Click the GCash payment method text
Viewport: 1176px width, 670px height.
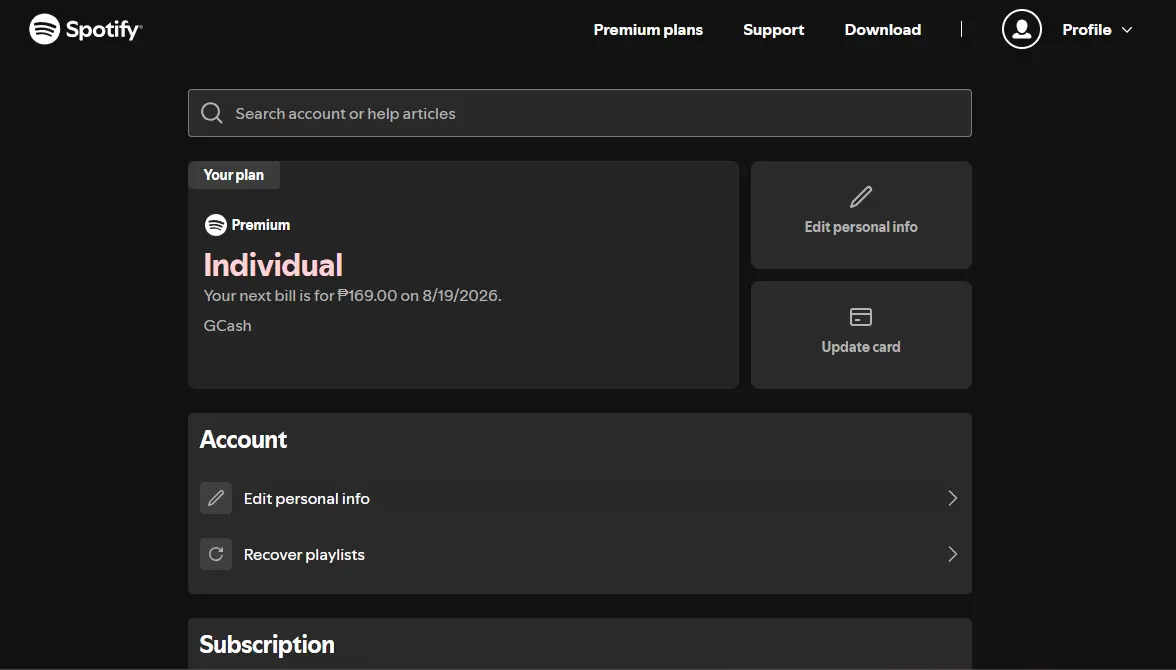coord(227,326)
